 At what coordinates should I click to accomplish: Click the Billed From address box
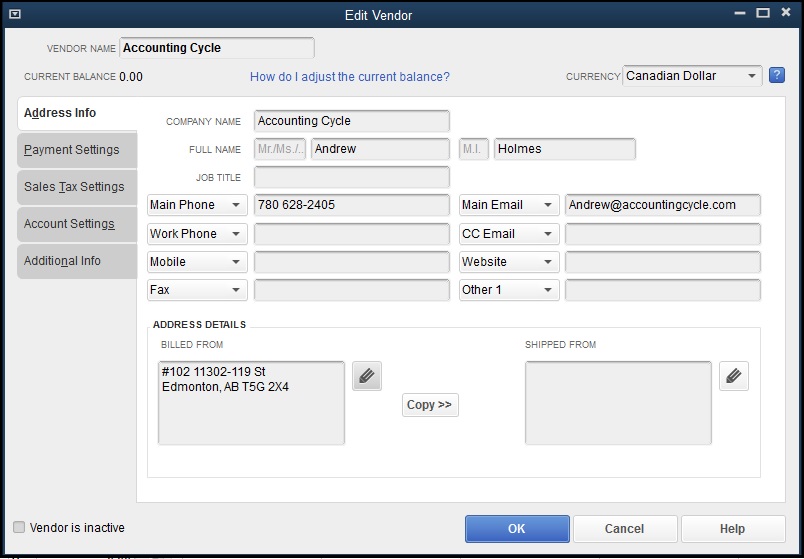point(251,403)
